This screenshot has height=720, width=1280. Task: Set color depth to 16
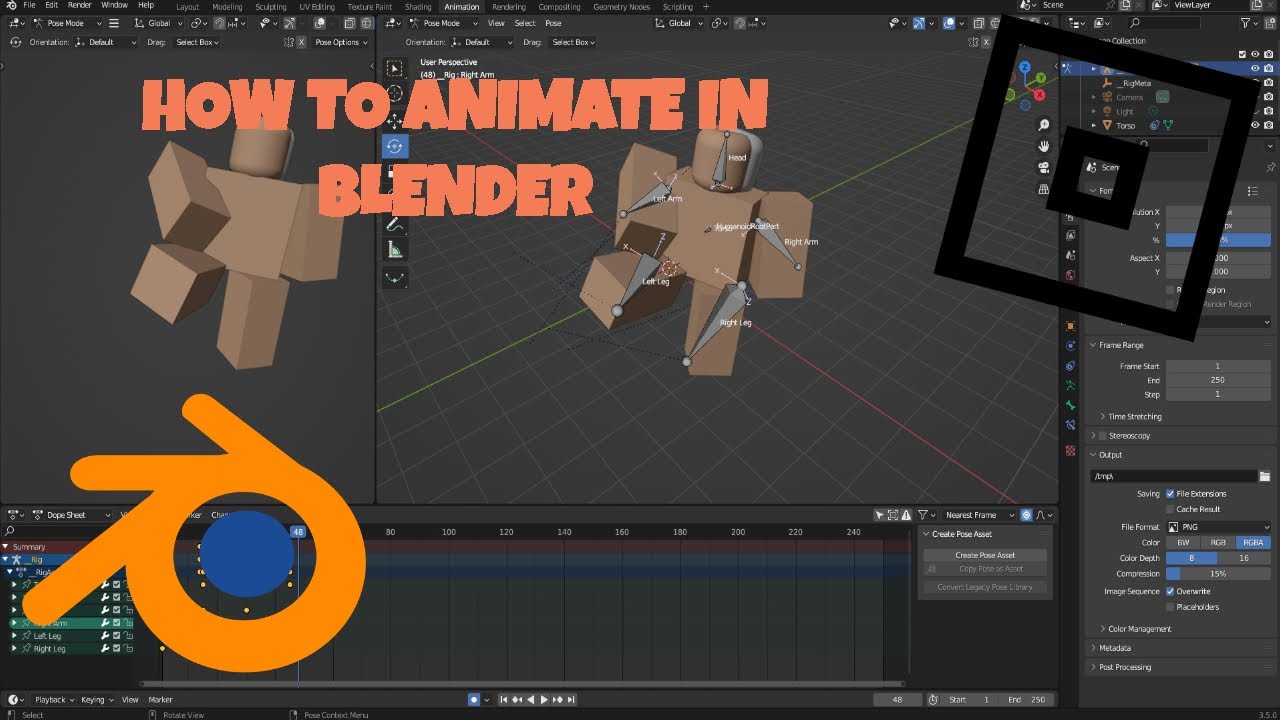[1245, 558]
